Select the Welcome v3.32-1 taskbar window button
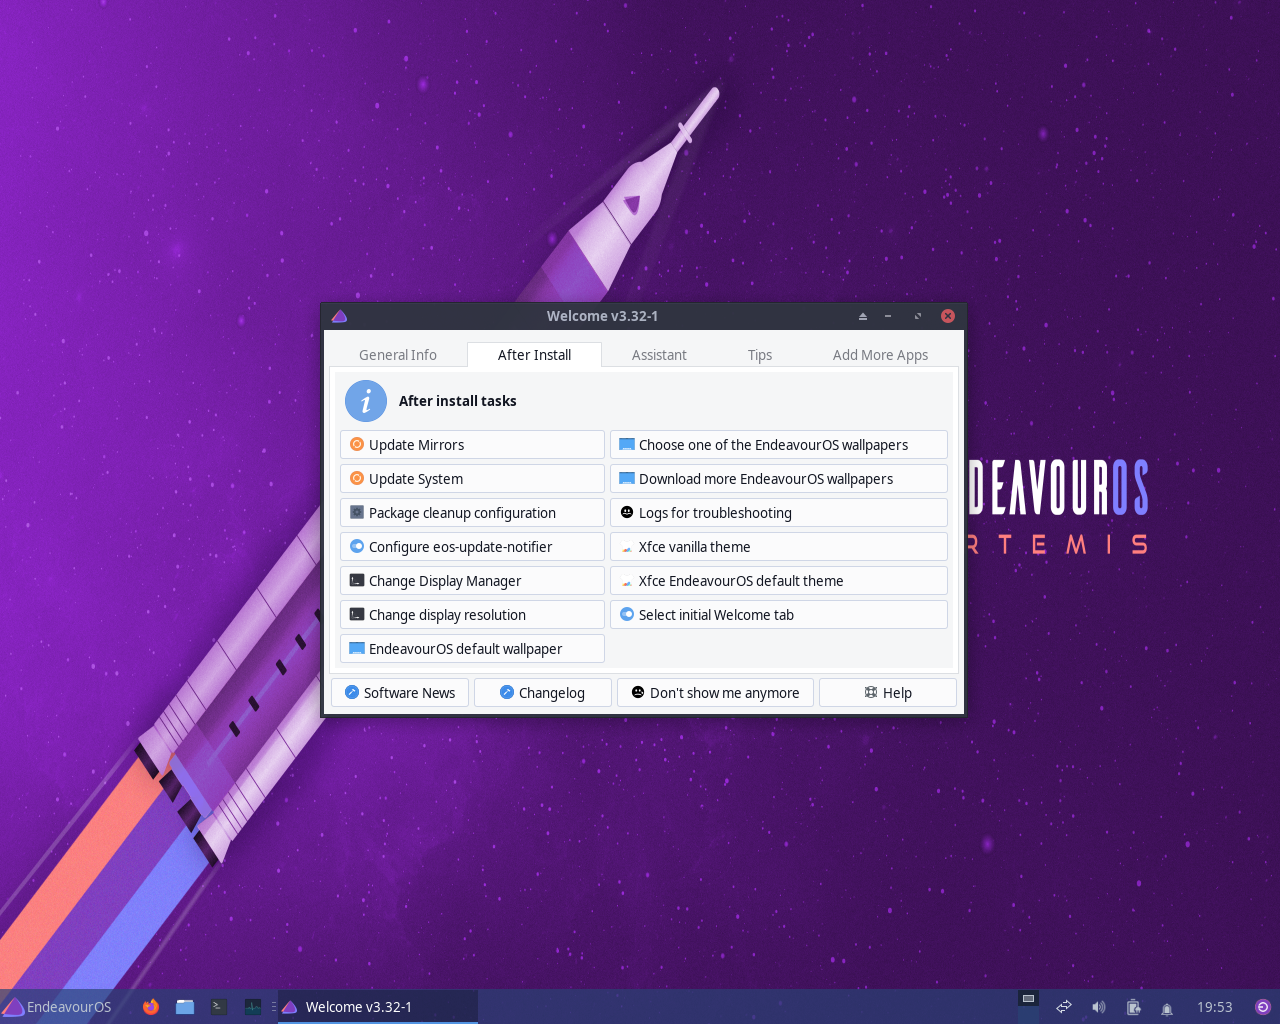 click(x=378, y=1007)
